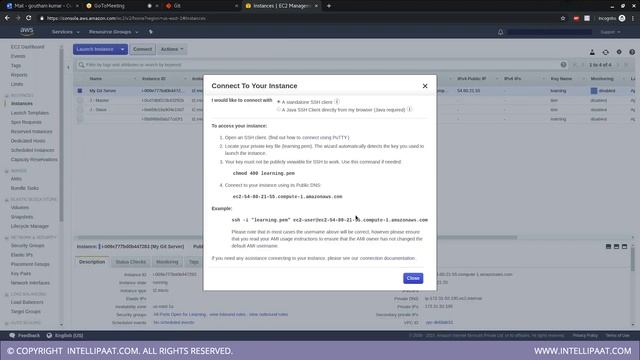Open the Launch Instance dropdown arrow

122,49
